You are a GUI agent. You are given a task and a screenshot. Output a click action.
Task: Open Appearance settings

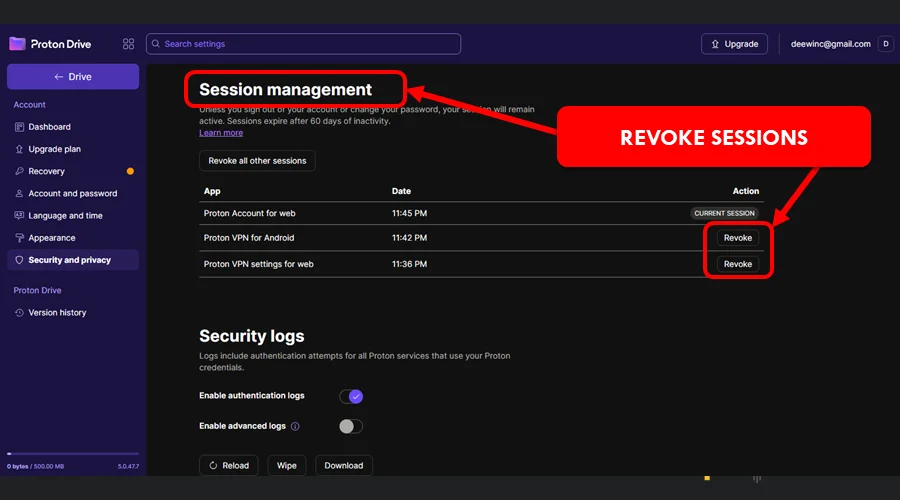click(73, 238)
